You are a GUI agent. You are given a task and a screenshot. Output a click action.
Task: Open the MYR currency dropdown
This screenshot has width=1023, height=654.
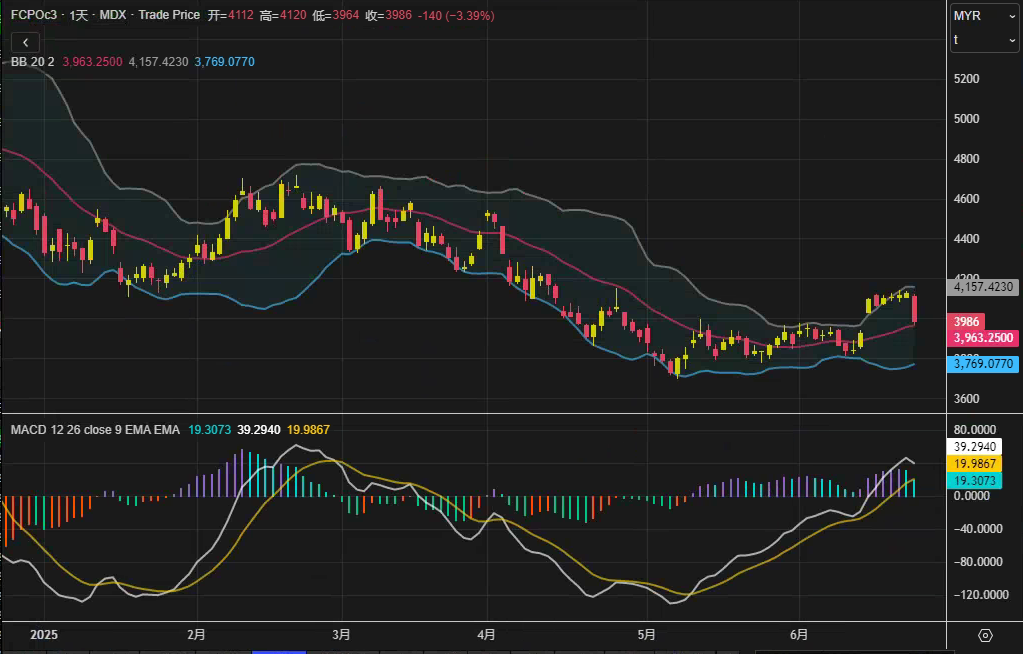(984, 16)
